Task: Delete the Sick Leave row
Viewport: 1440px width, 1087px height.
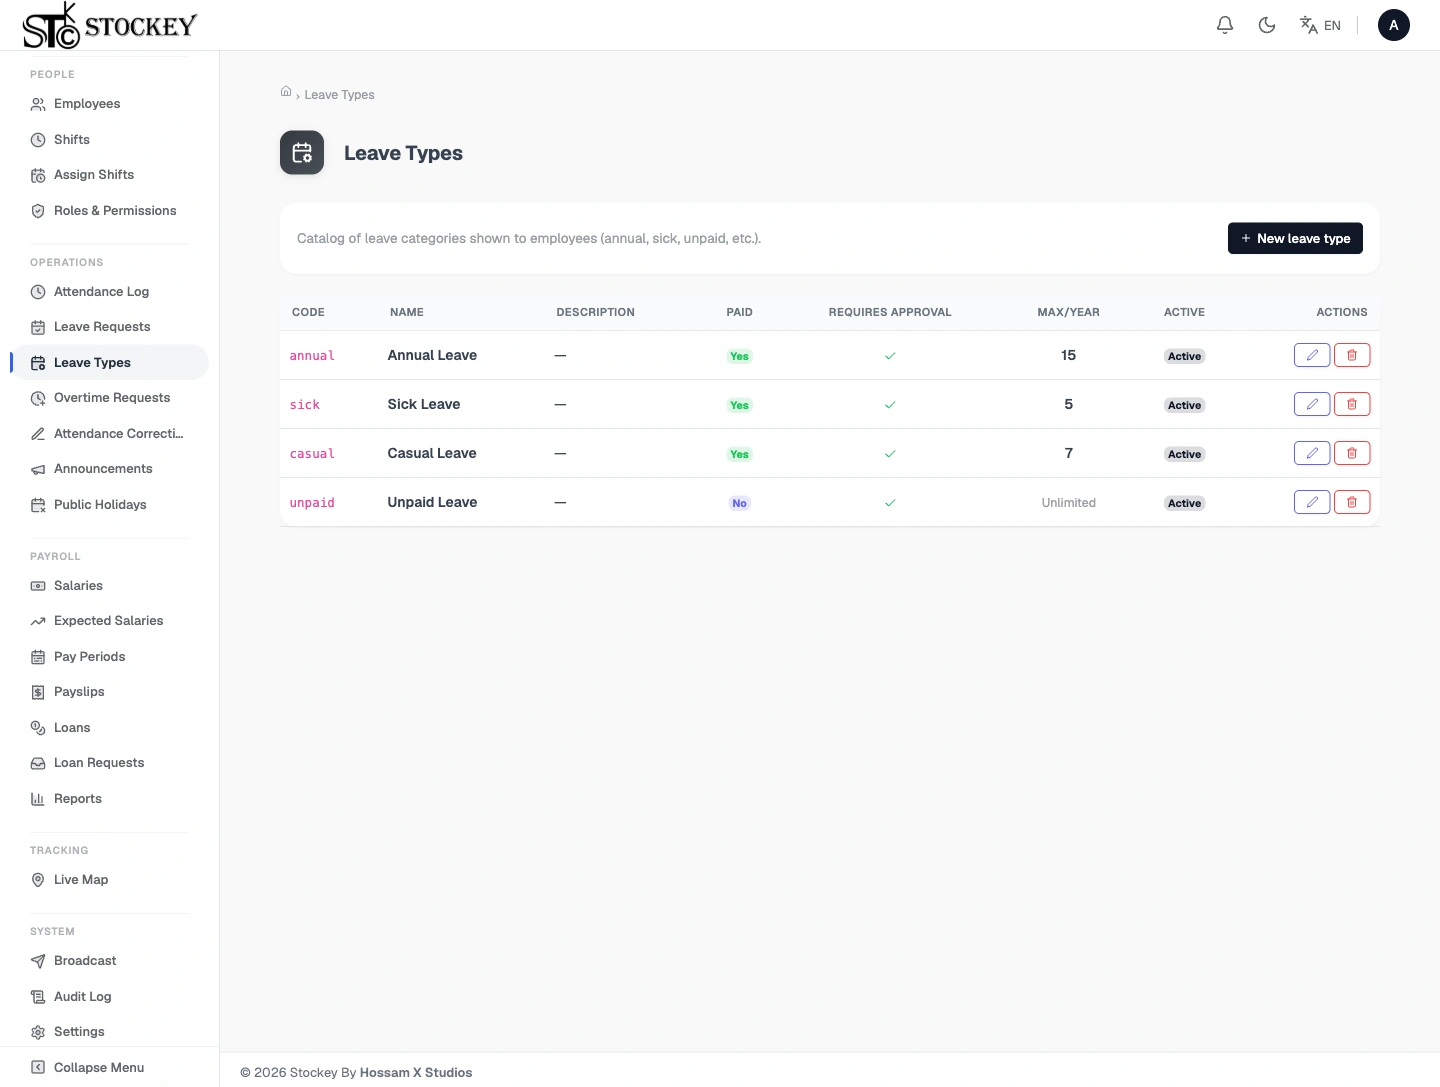Action: [1352, 404]
